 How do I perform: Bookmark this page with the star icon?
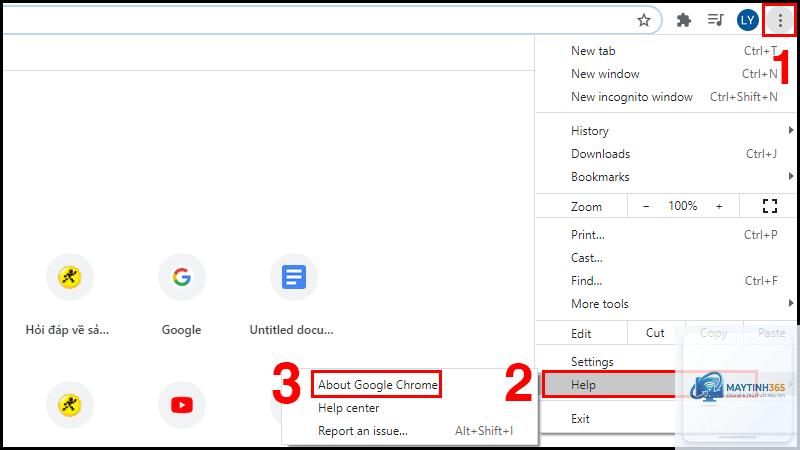pyautogui.click(x=644, y=20)
